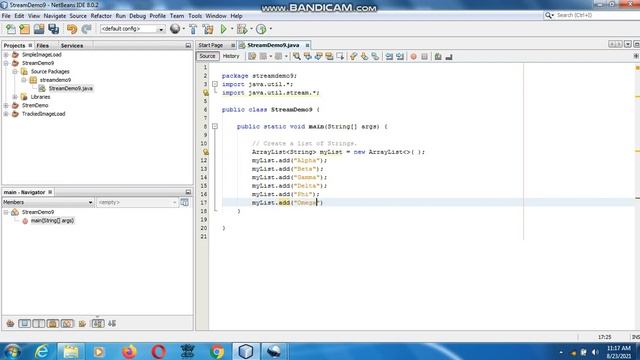Viewport: 640px width, 360px height.
Task: Click the red Start Macro Recording icon
Action: [413, 57]
